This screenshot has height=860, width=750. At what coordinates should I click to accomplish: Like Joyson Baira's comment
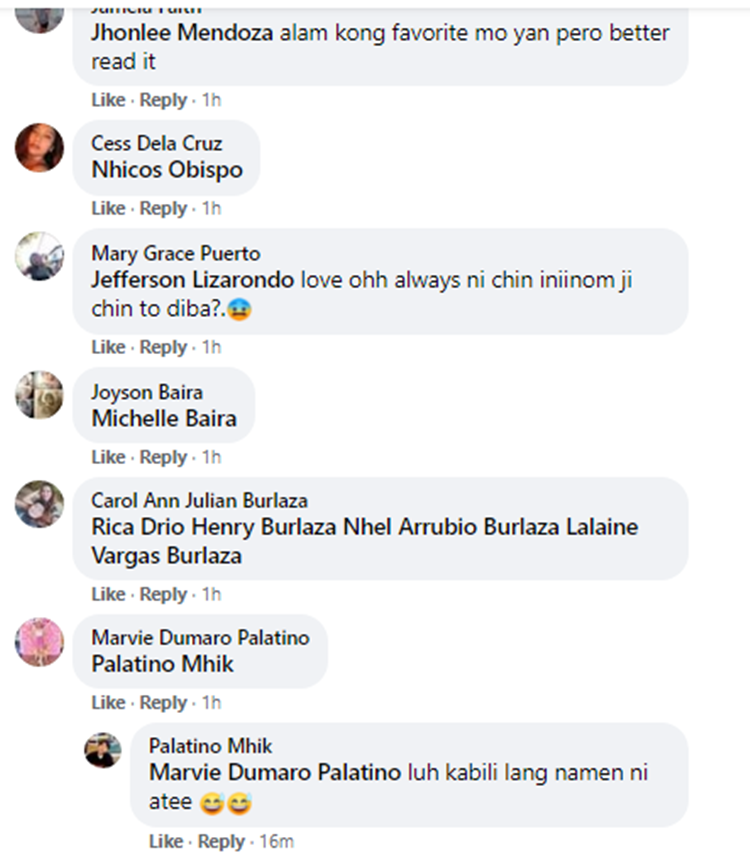[x=108, y=457]
